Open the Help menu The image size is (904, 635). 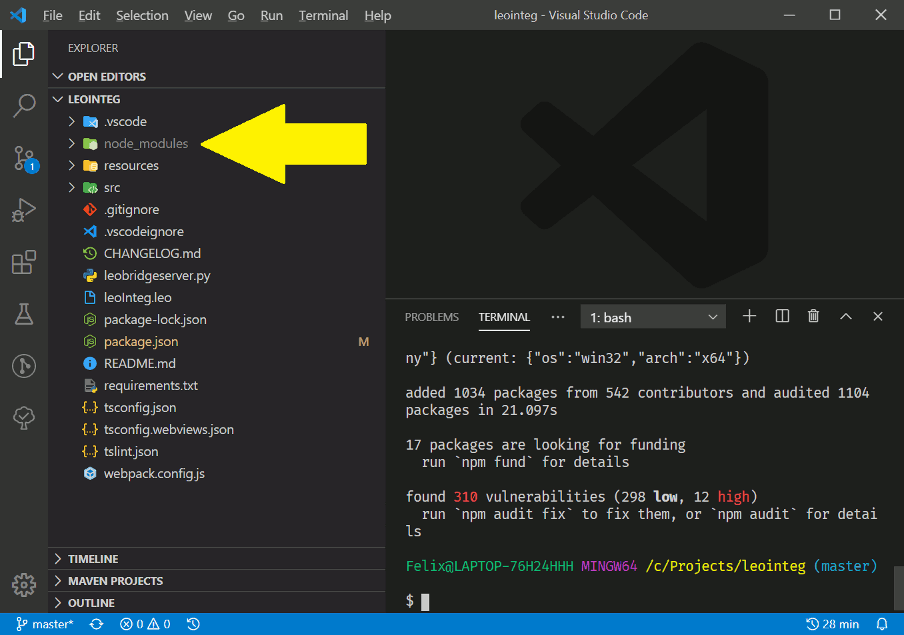coord(378,16)
